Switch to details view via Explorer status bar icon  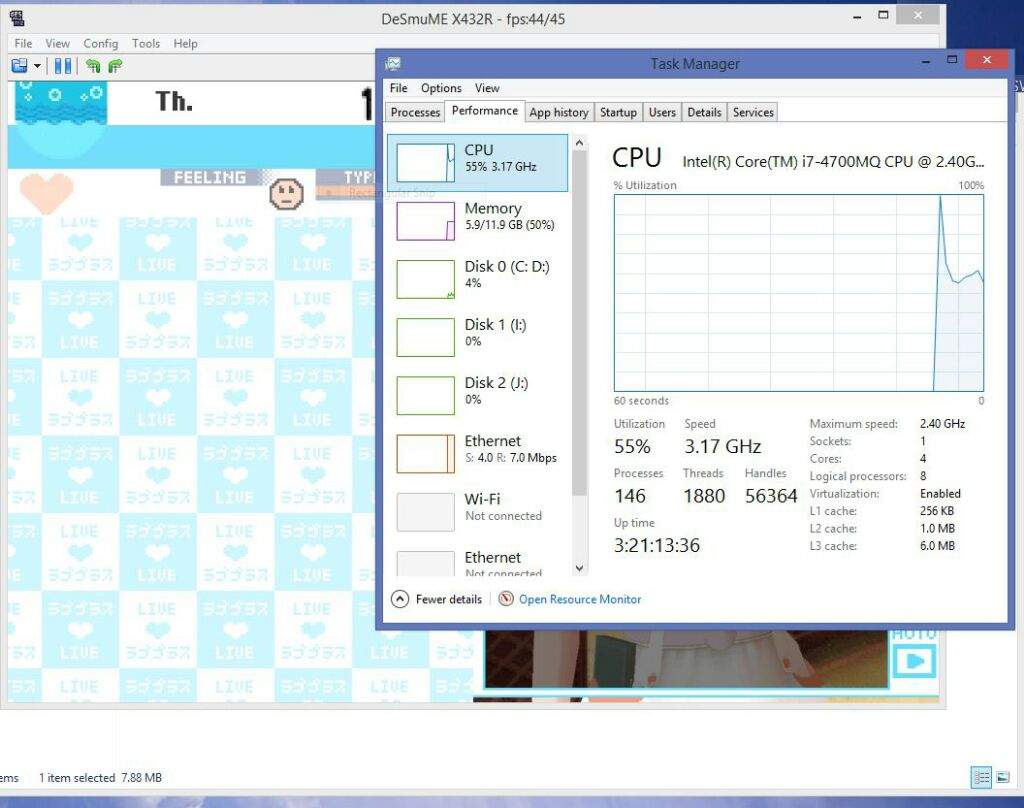pos(981,777)
